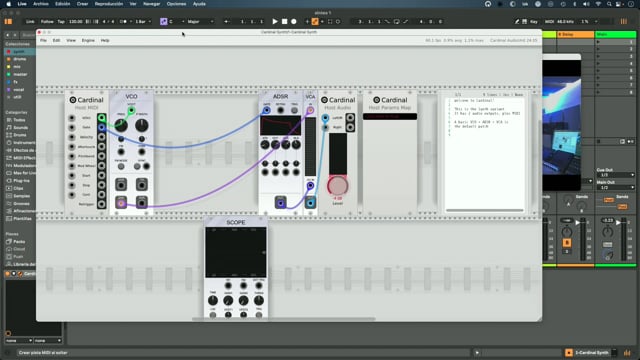
Task: Click the Scope module display
Action: [x=236, y=253]
